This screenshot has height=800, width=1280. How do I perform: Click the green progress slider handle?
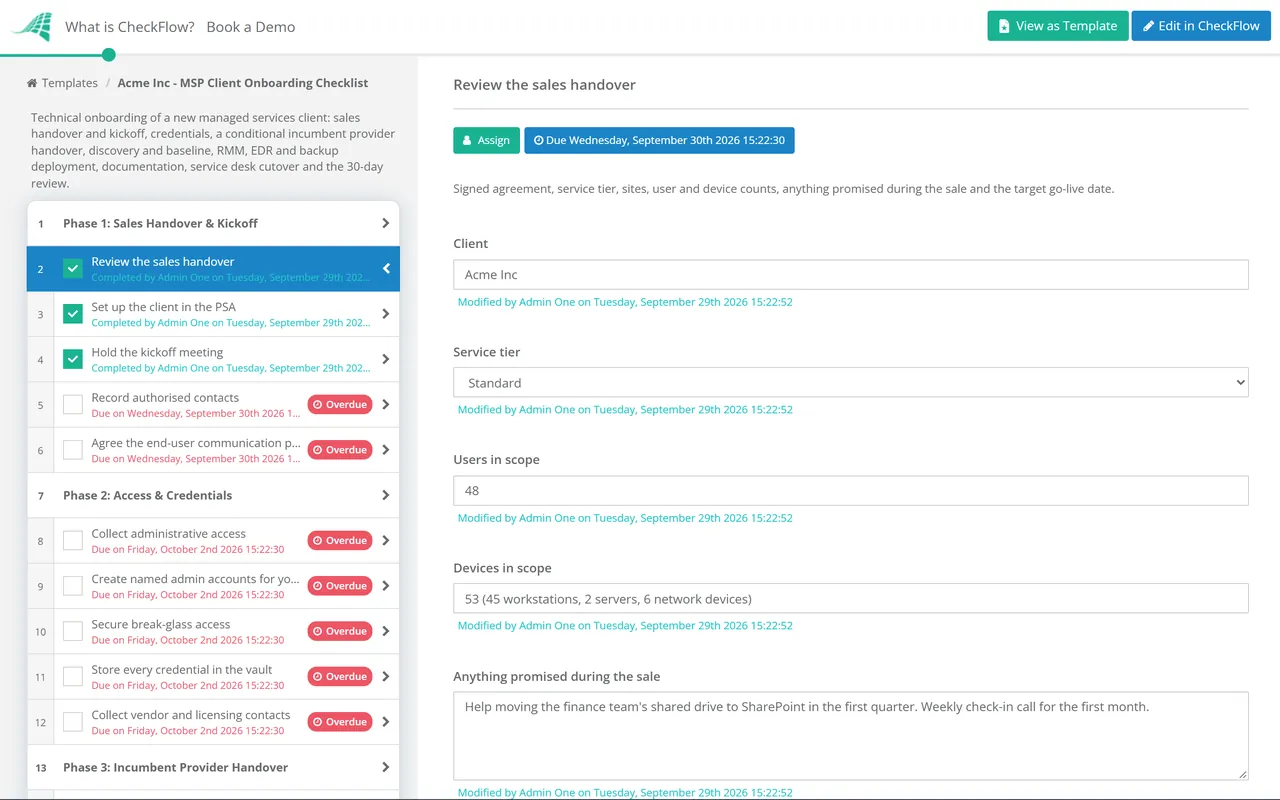pyautogui.click(x=109, y=54)
